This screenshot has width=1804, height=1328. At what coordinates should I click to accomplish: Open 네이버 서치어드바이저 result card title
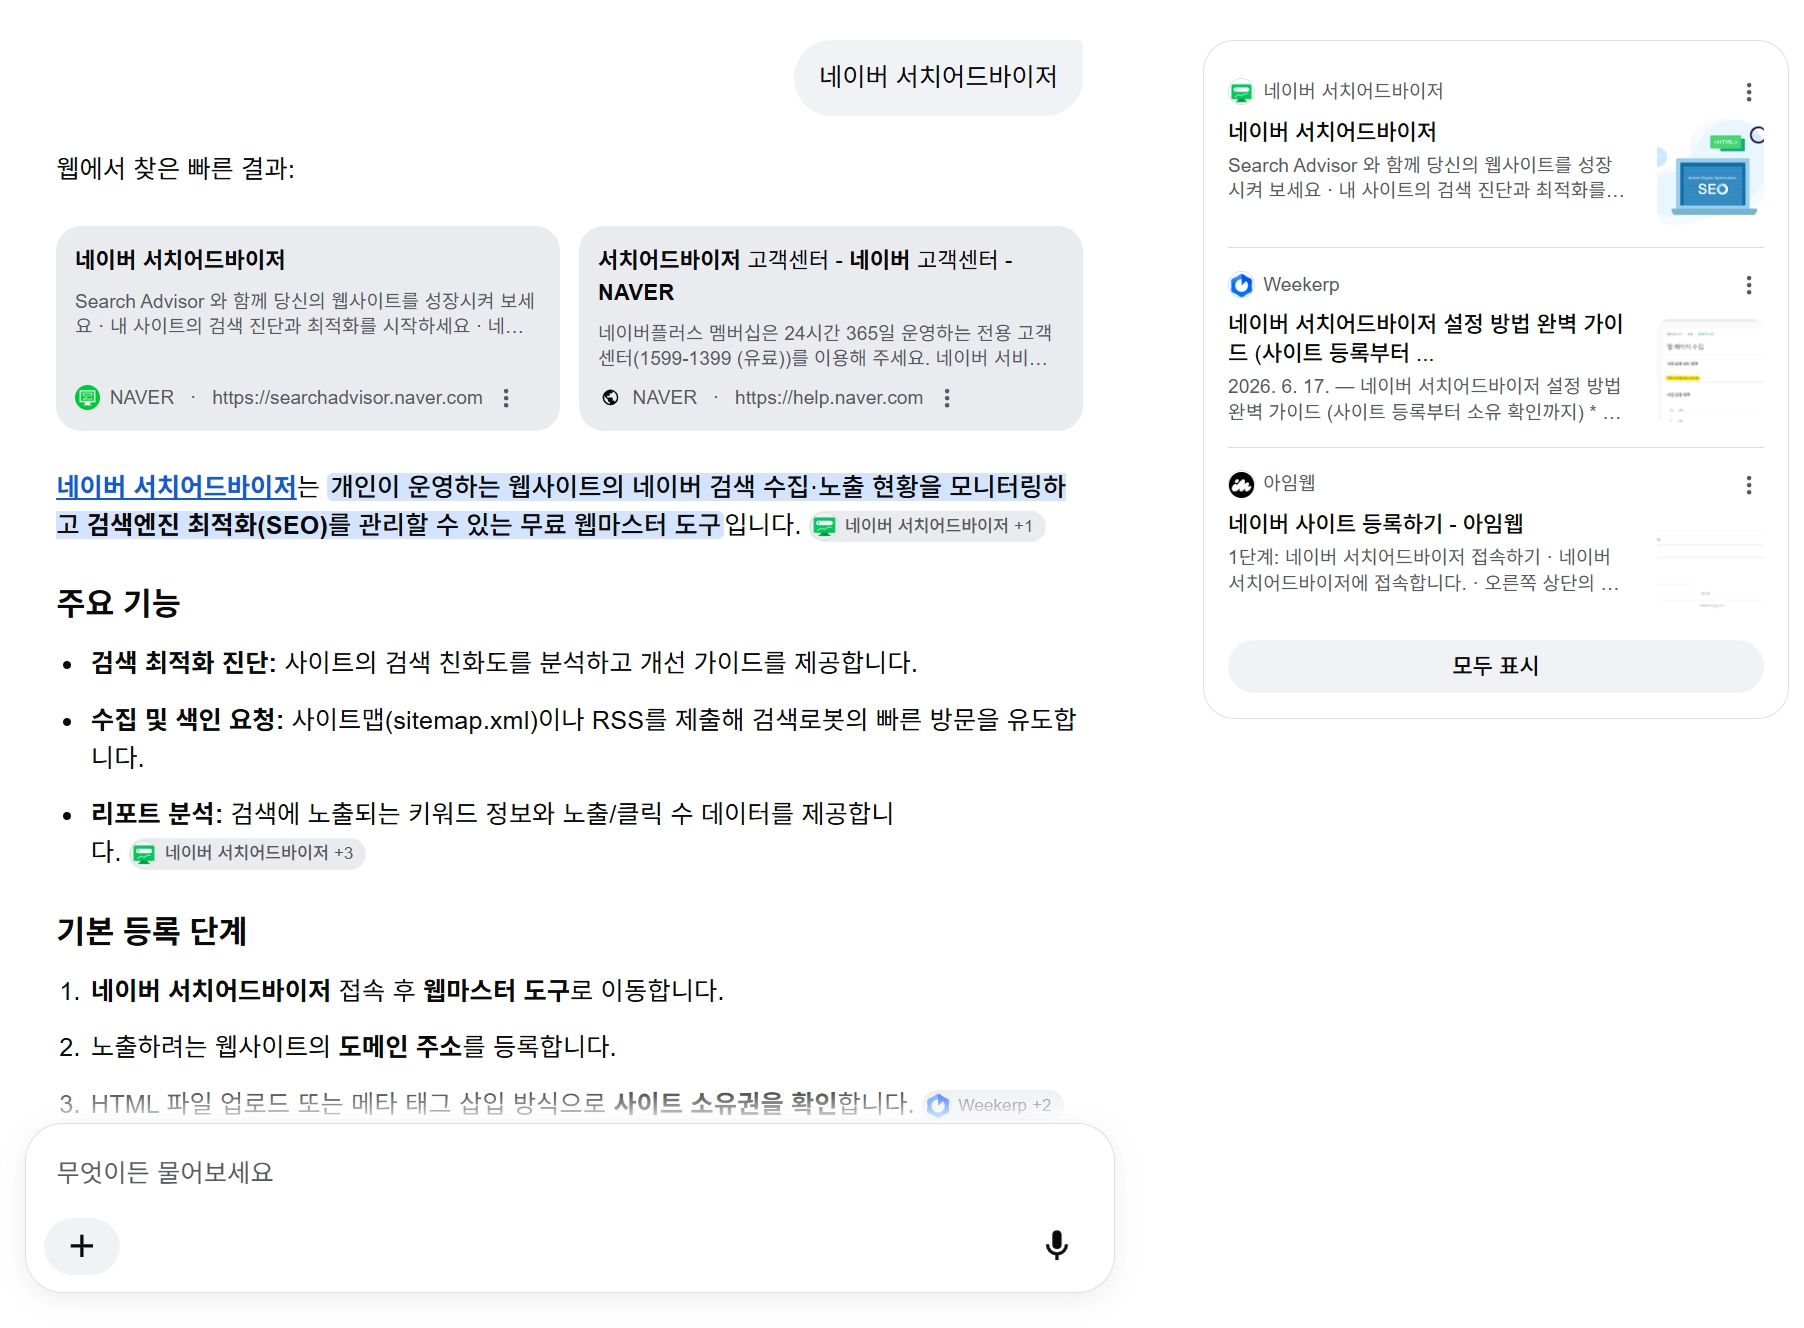point(180,260)
